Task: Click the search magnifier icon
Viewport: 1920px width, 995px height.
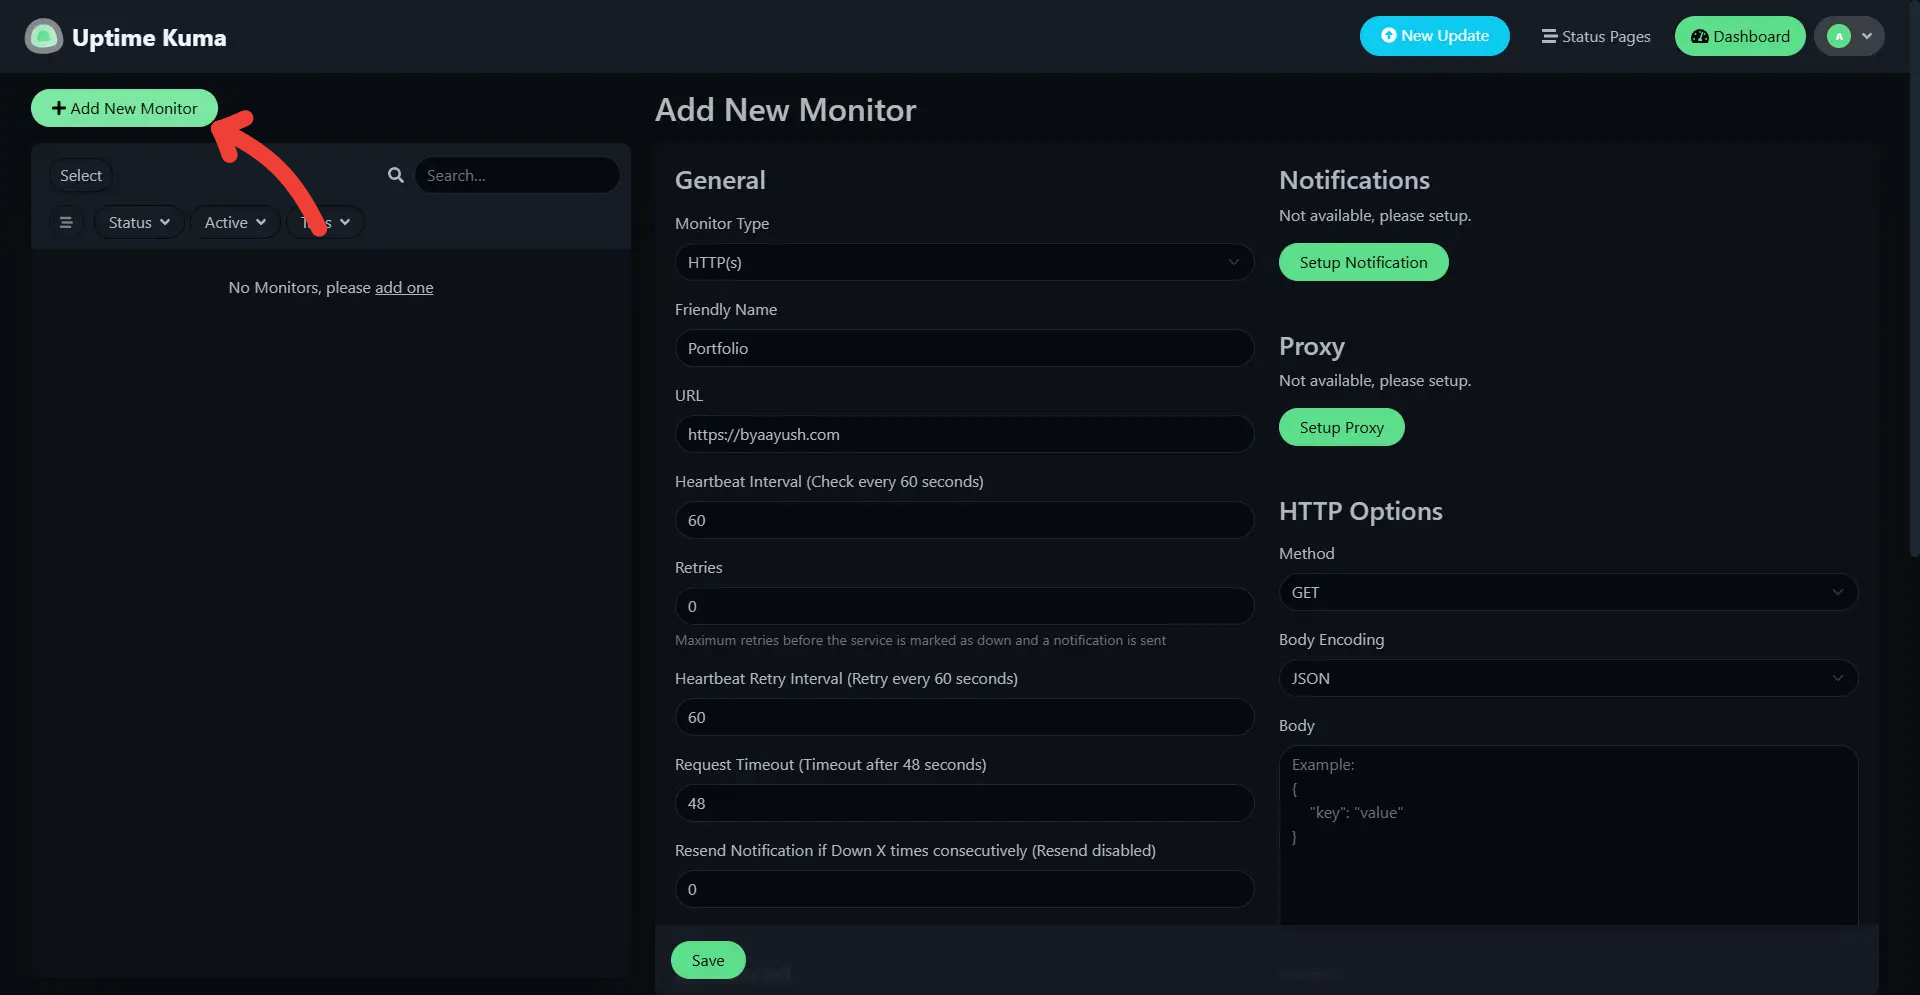Action: [396, 175]
